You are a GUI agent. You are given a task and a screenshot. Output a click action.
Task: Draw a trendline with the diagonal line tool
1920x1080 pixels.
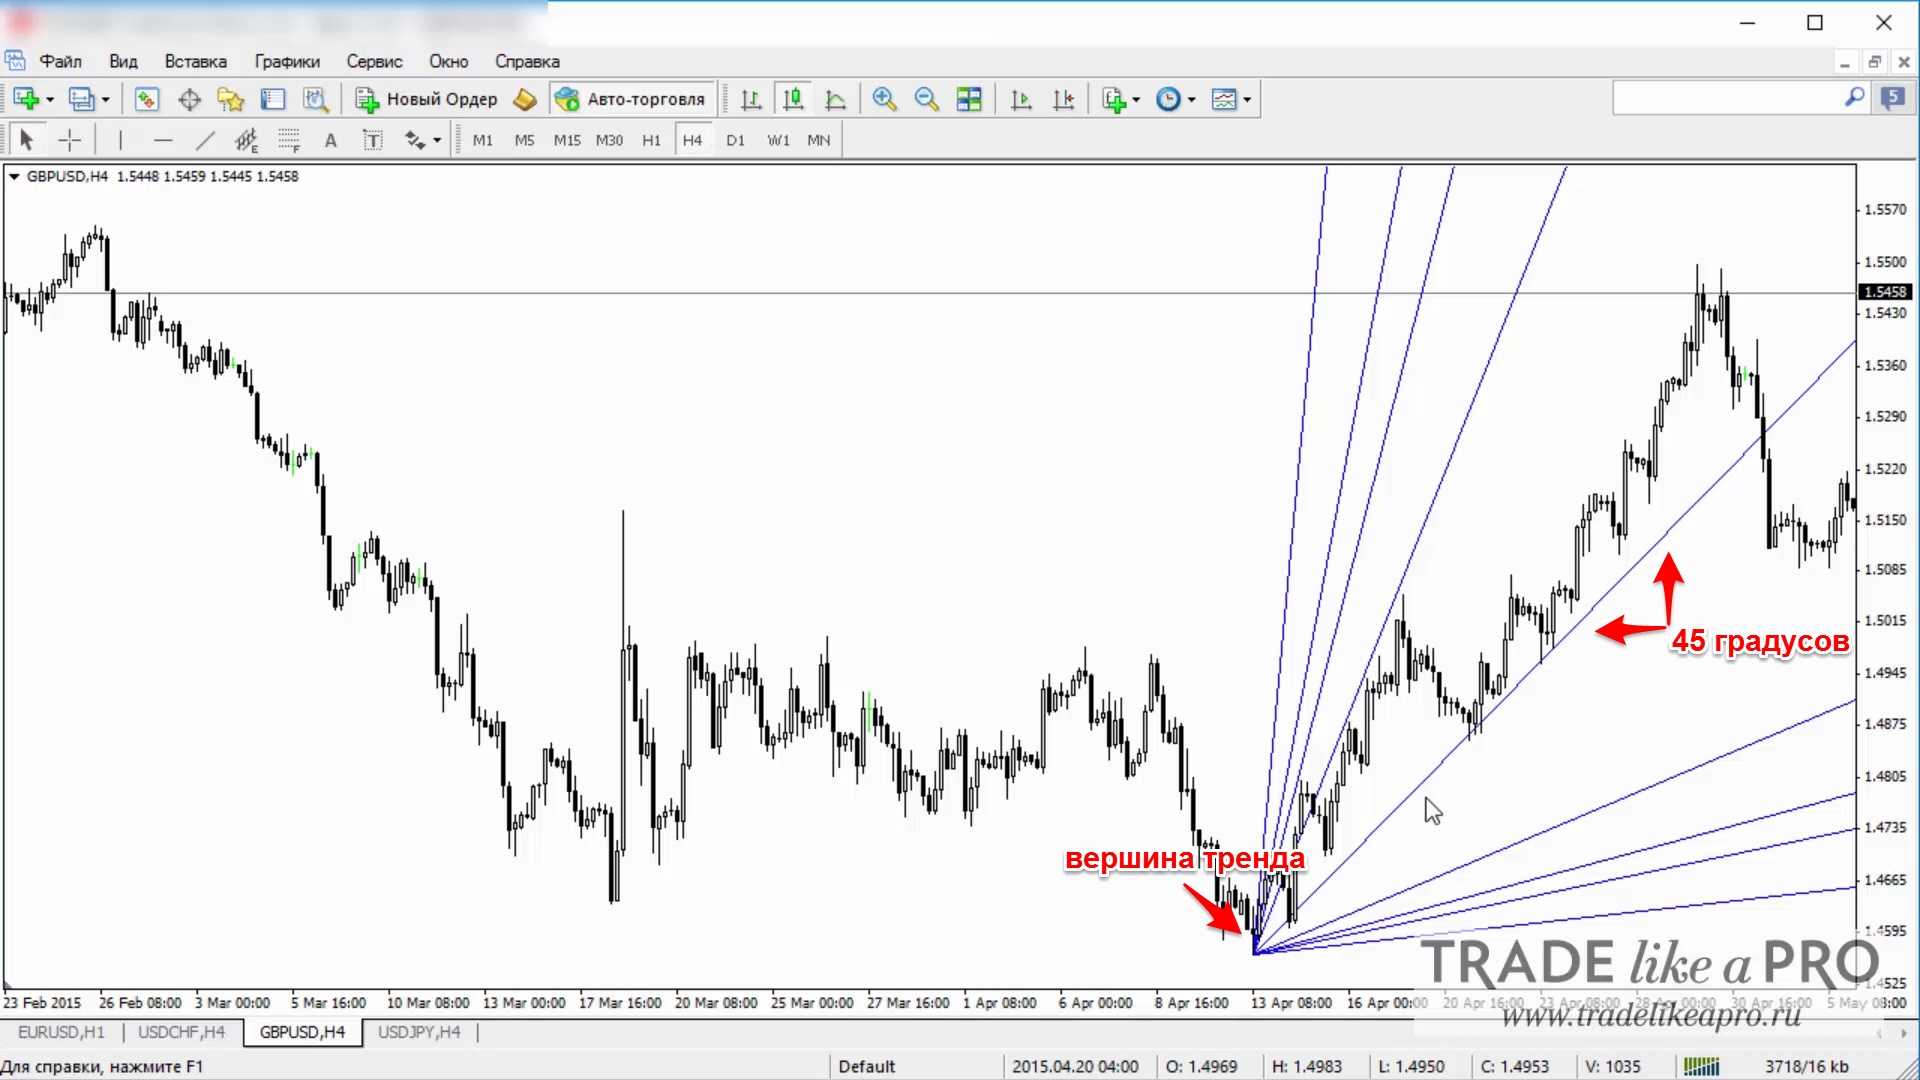point(205,140)
